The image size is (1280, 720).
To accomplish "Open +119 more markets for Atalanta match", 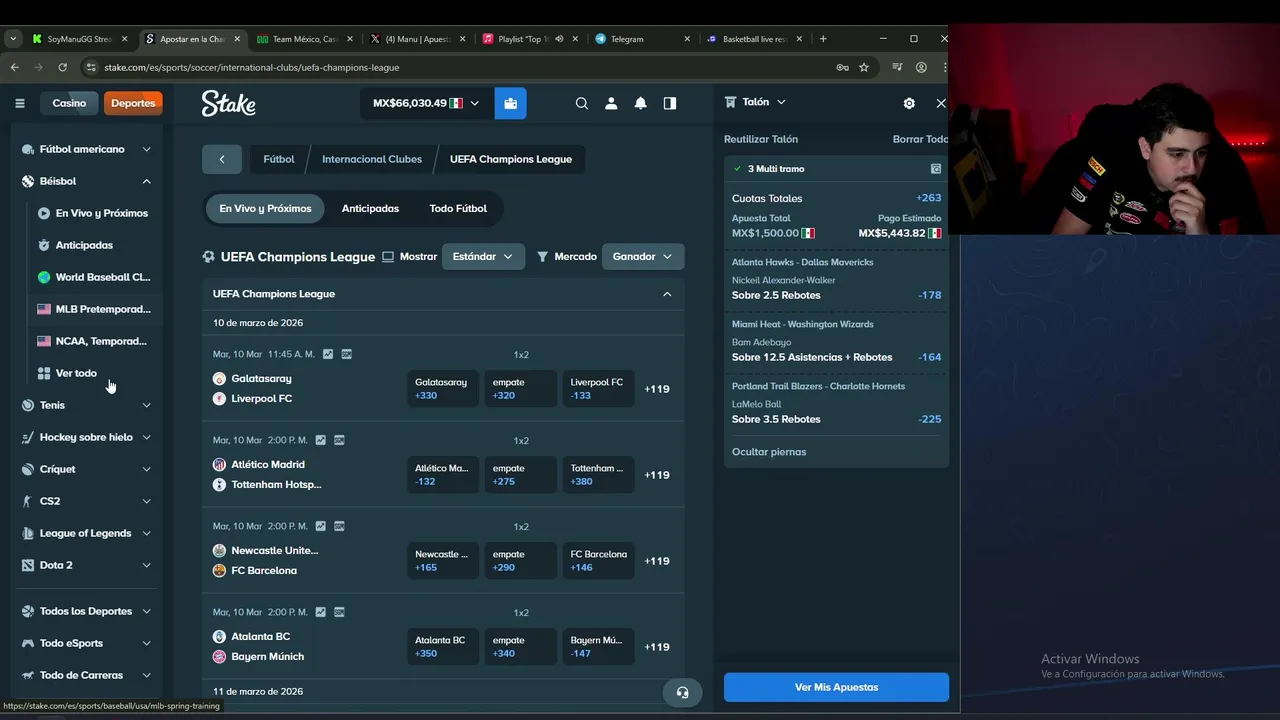I will pos(657,647).
